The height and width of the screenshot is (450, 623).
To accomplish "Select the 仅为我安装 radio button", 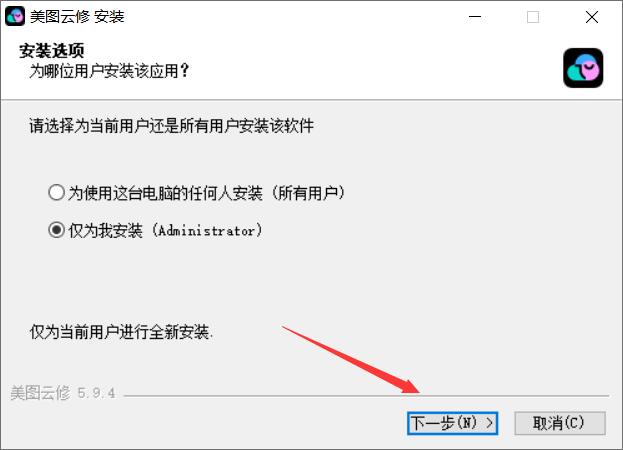I will coord(56,230).
